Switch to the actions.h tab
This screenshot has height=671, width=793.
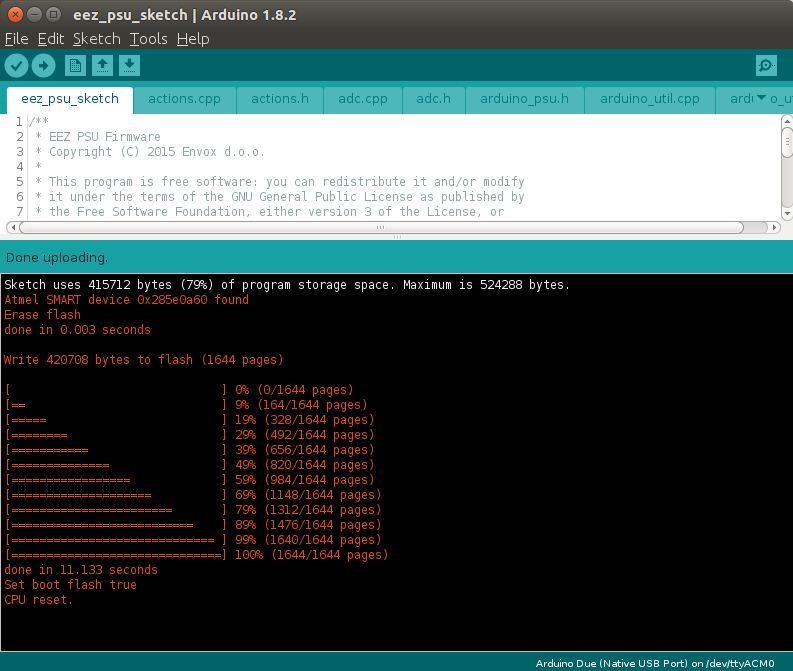point(280,99)
